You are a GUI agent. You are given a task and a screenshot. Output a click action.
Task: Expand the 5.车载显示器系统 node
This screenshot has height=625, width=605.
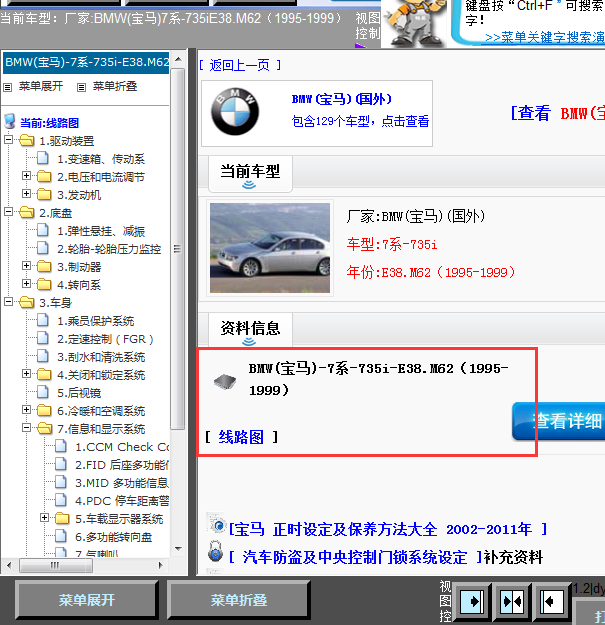44,518
